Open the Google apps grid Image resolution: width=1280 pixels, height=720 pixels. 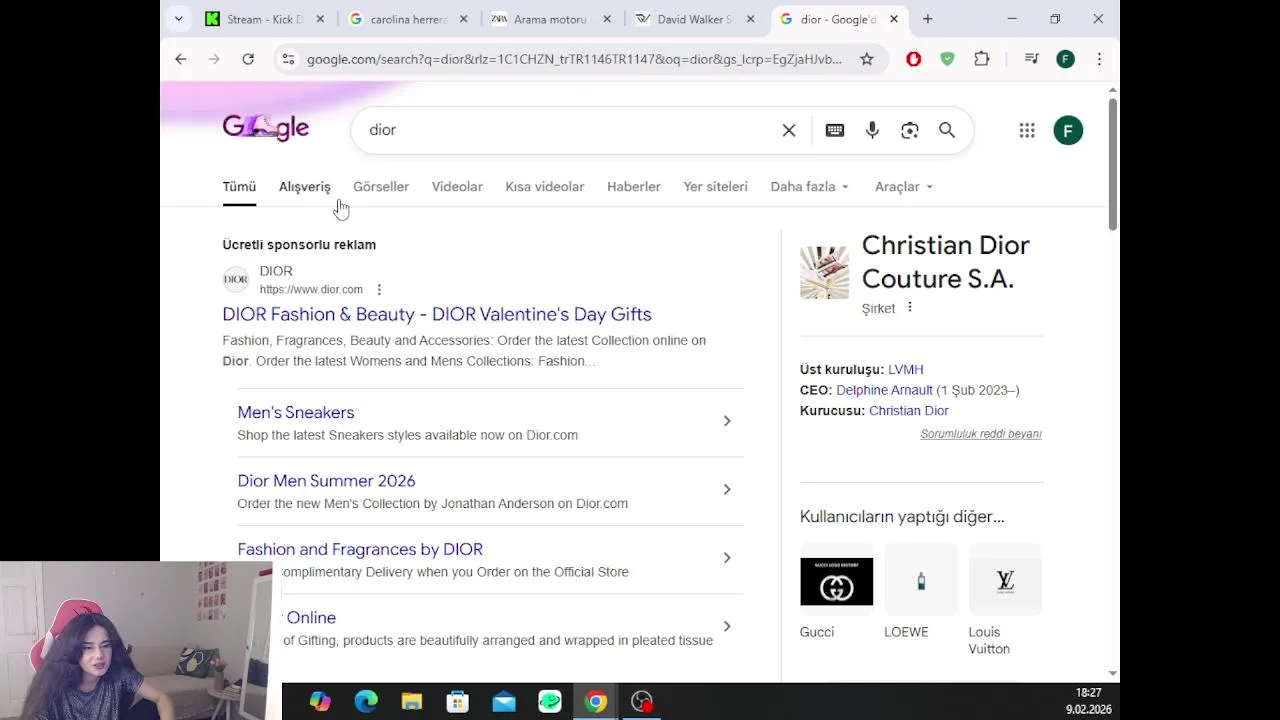coord(1027,130)
